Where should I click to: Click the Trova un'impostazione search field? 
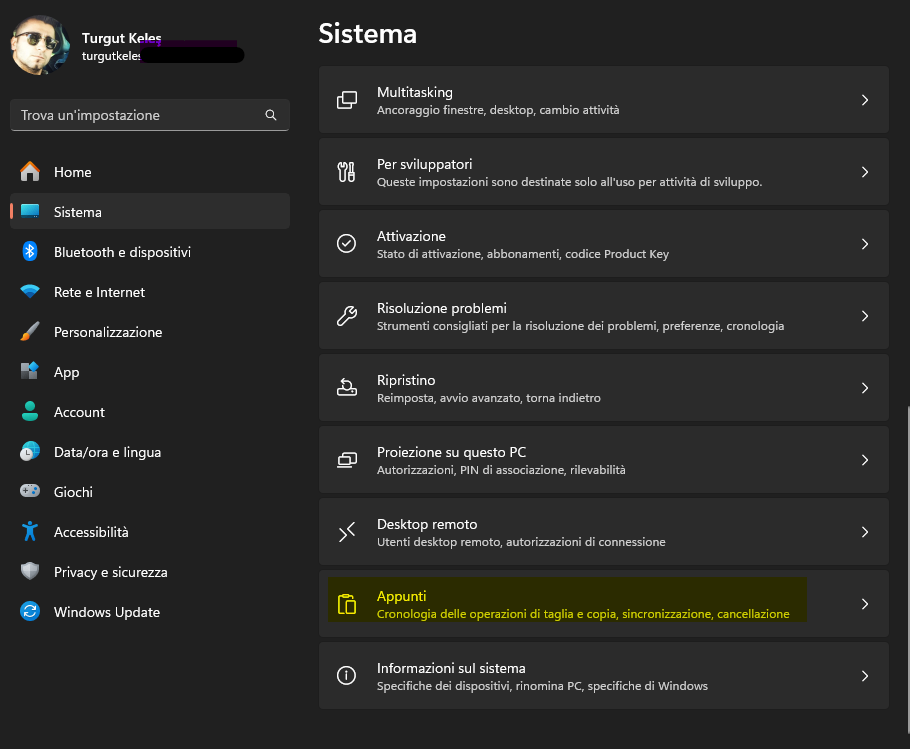point(140,116)
